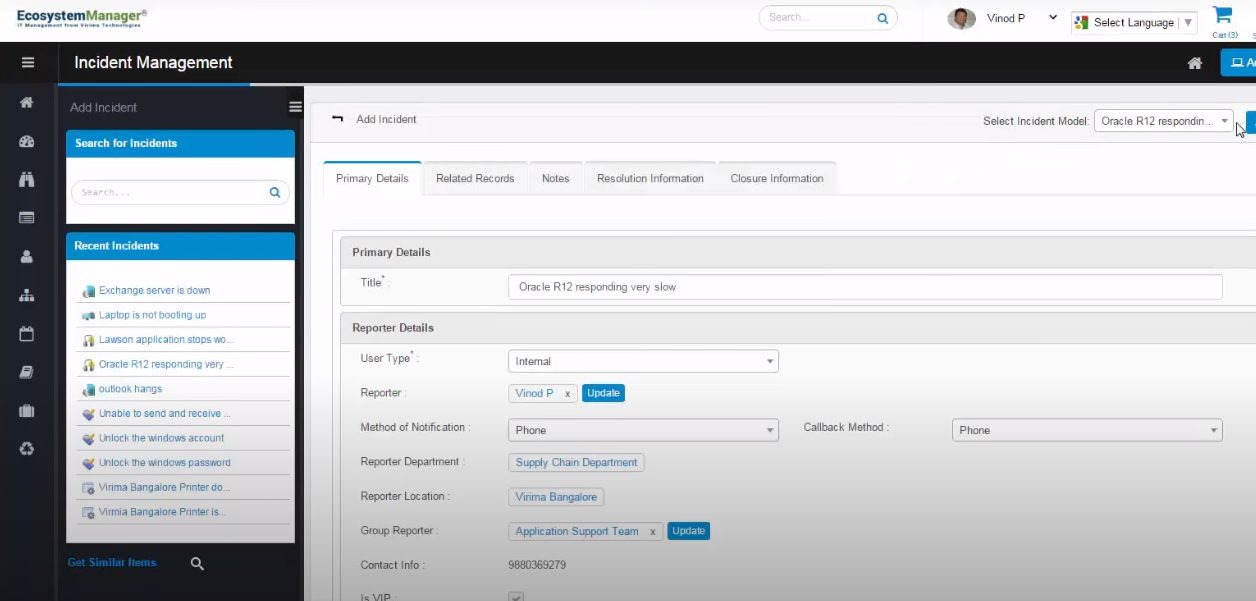Click the calendar icon in sidebar
This screenshot has height=601, width=1256.
(x=27, y=334)
